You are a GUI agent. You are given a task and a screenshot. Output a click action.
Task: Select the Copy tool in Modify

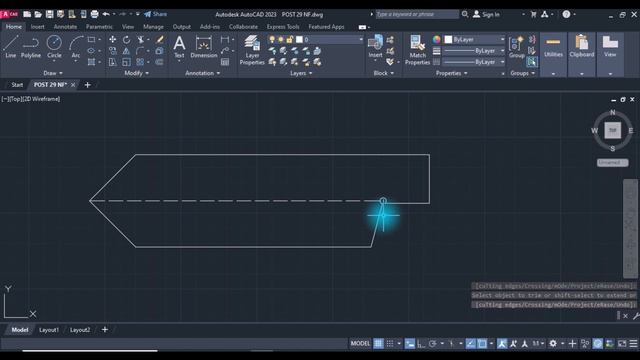112,51
